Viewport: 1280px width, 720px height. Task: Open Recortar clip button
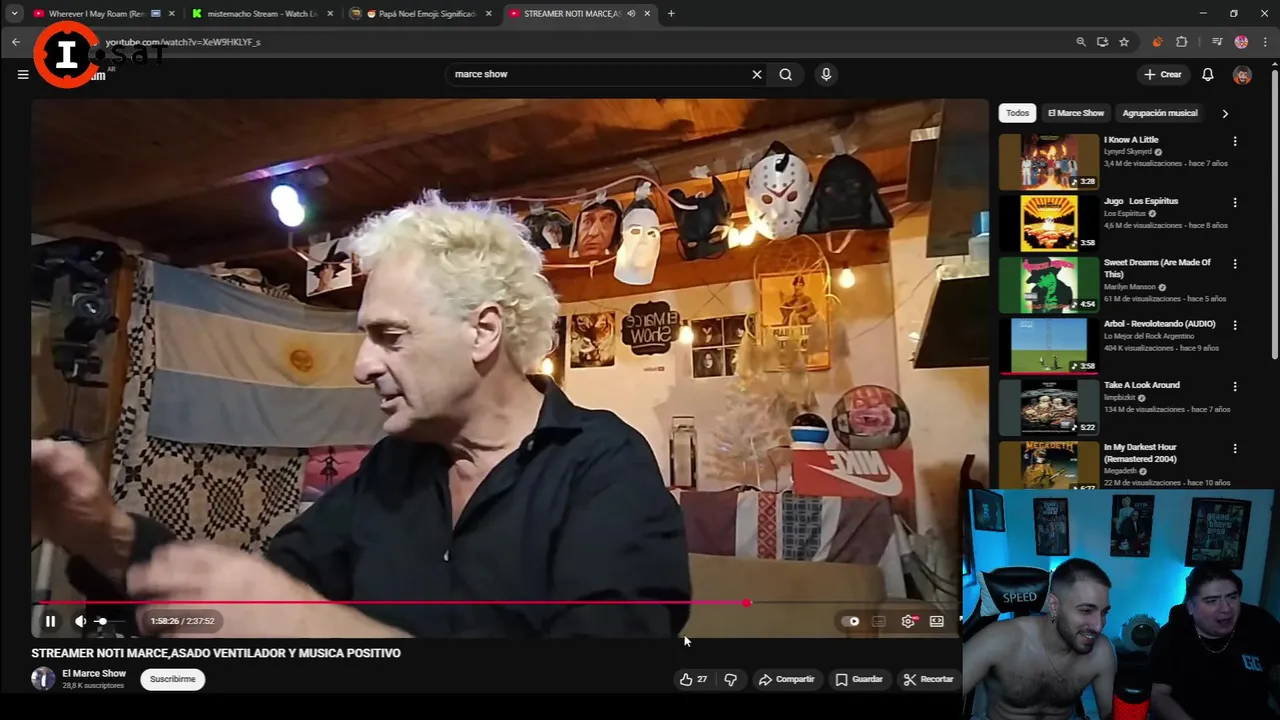pyautogui.click(x=928, y=679)
